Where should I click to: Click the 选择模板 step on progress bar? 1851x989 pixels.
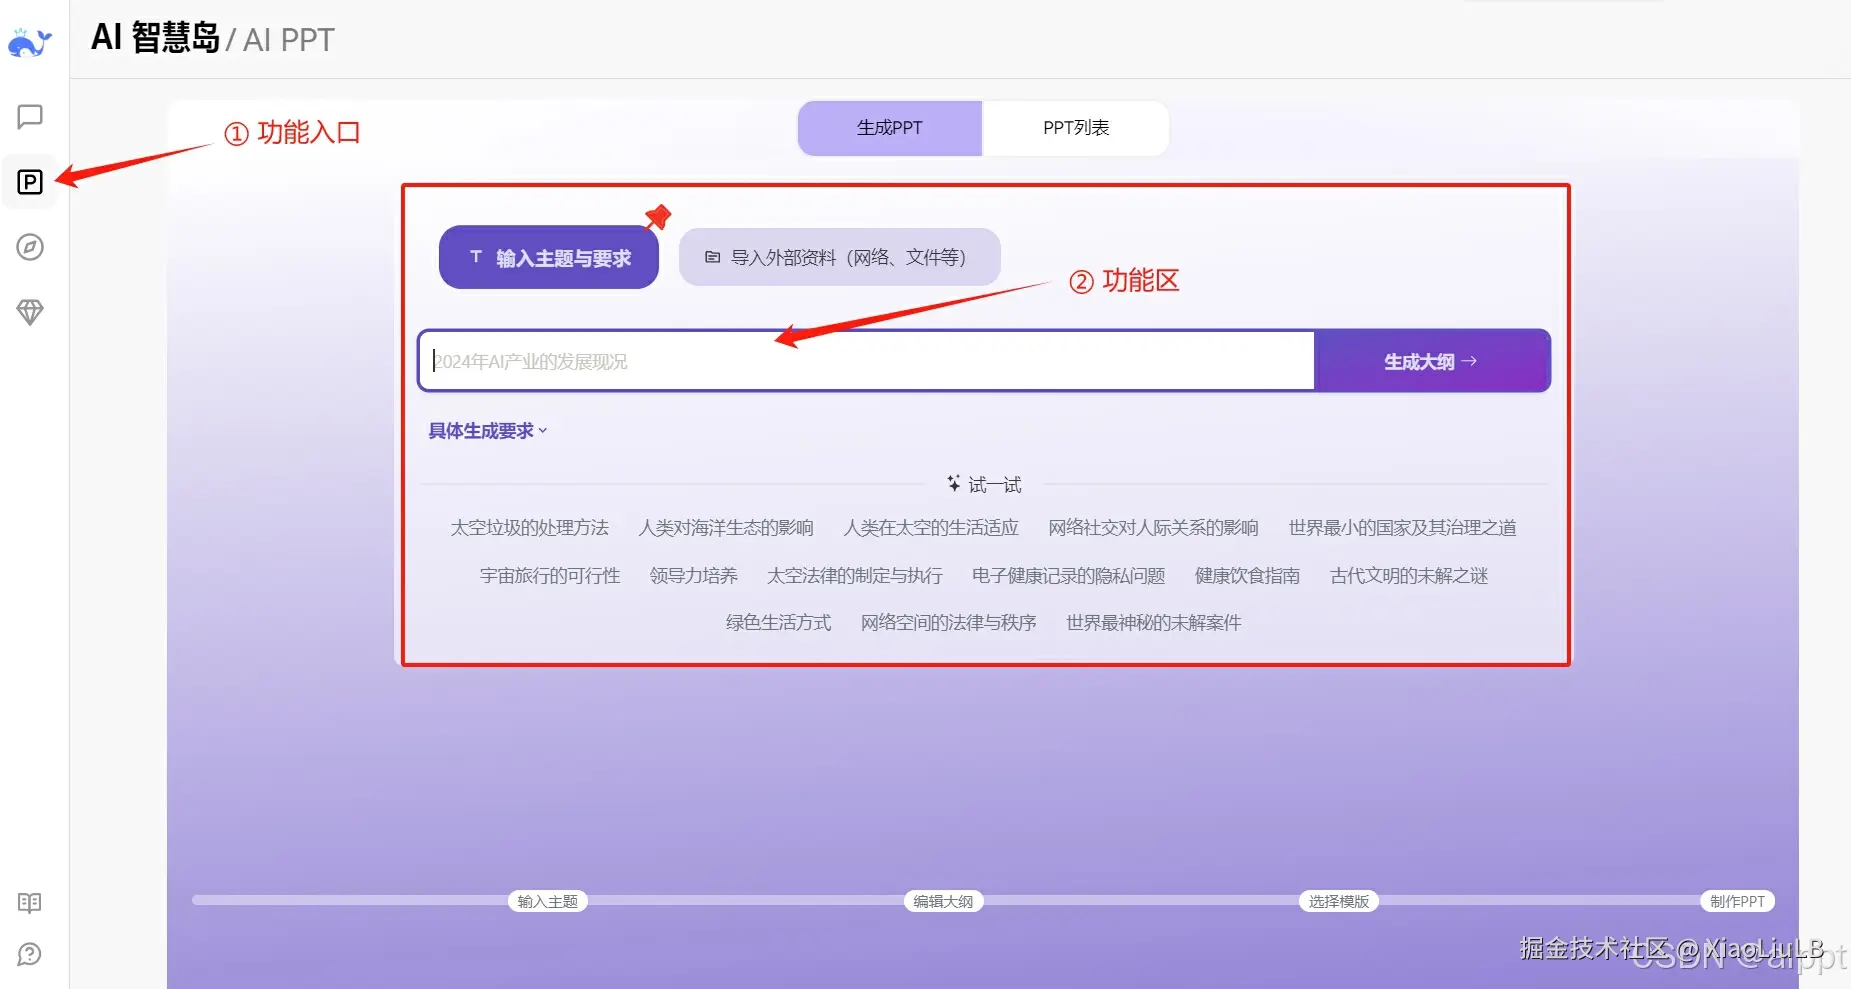[x=1338, y=901]
